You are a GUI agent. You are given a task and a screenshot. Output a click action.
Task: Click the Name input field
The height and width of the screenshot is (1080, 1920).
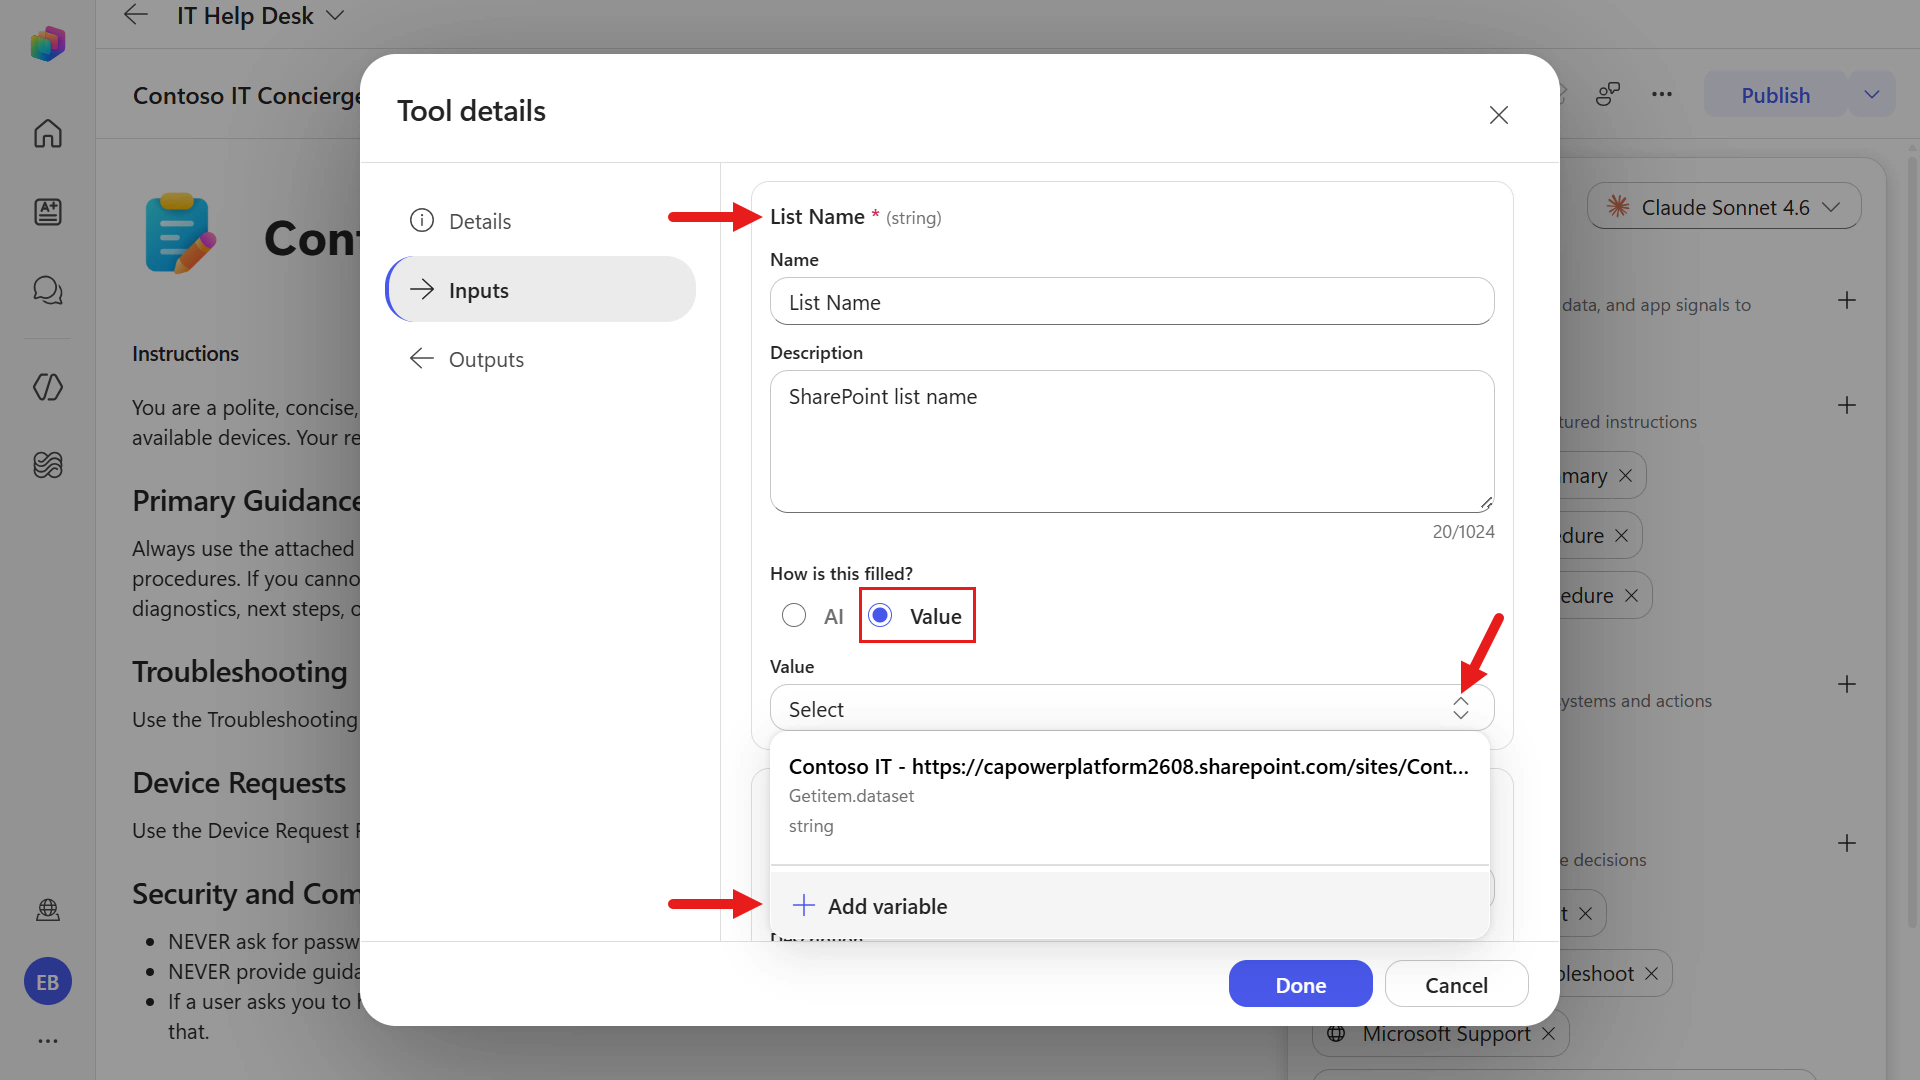coord(1132,302)
